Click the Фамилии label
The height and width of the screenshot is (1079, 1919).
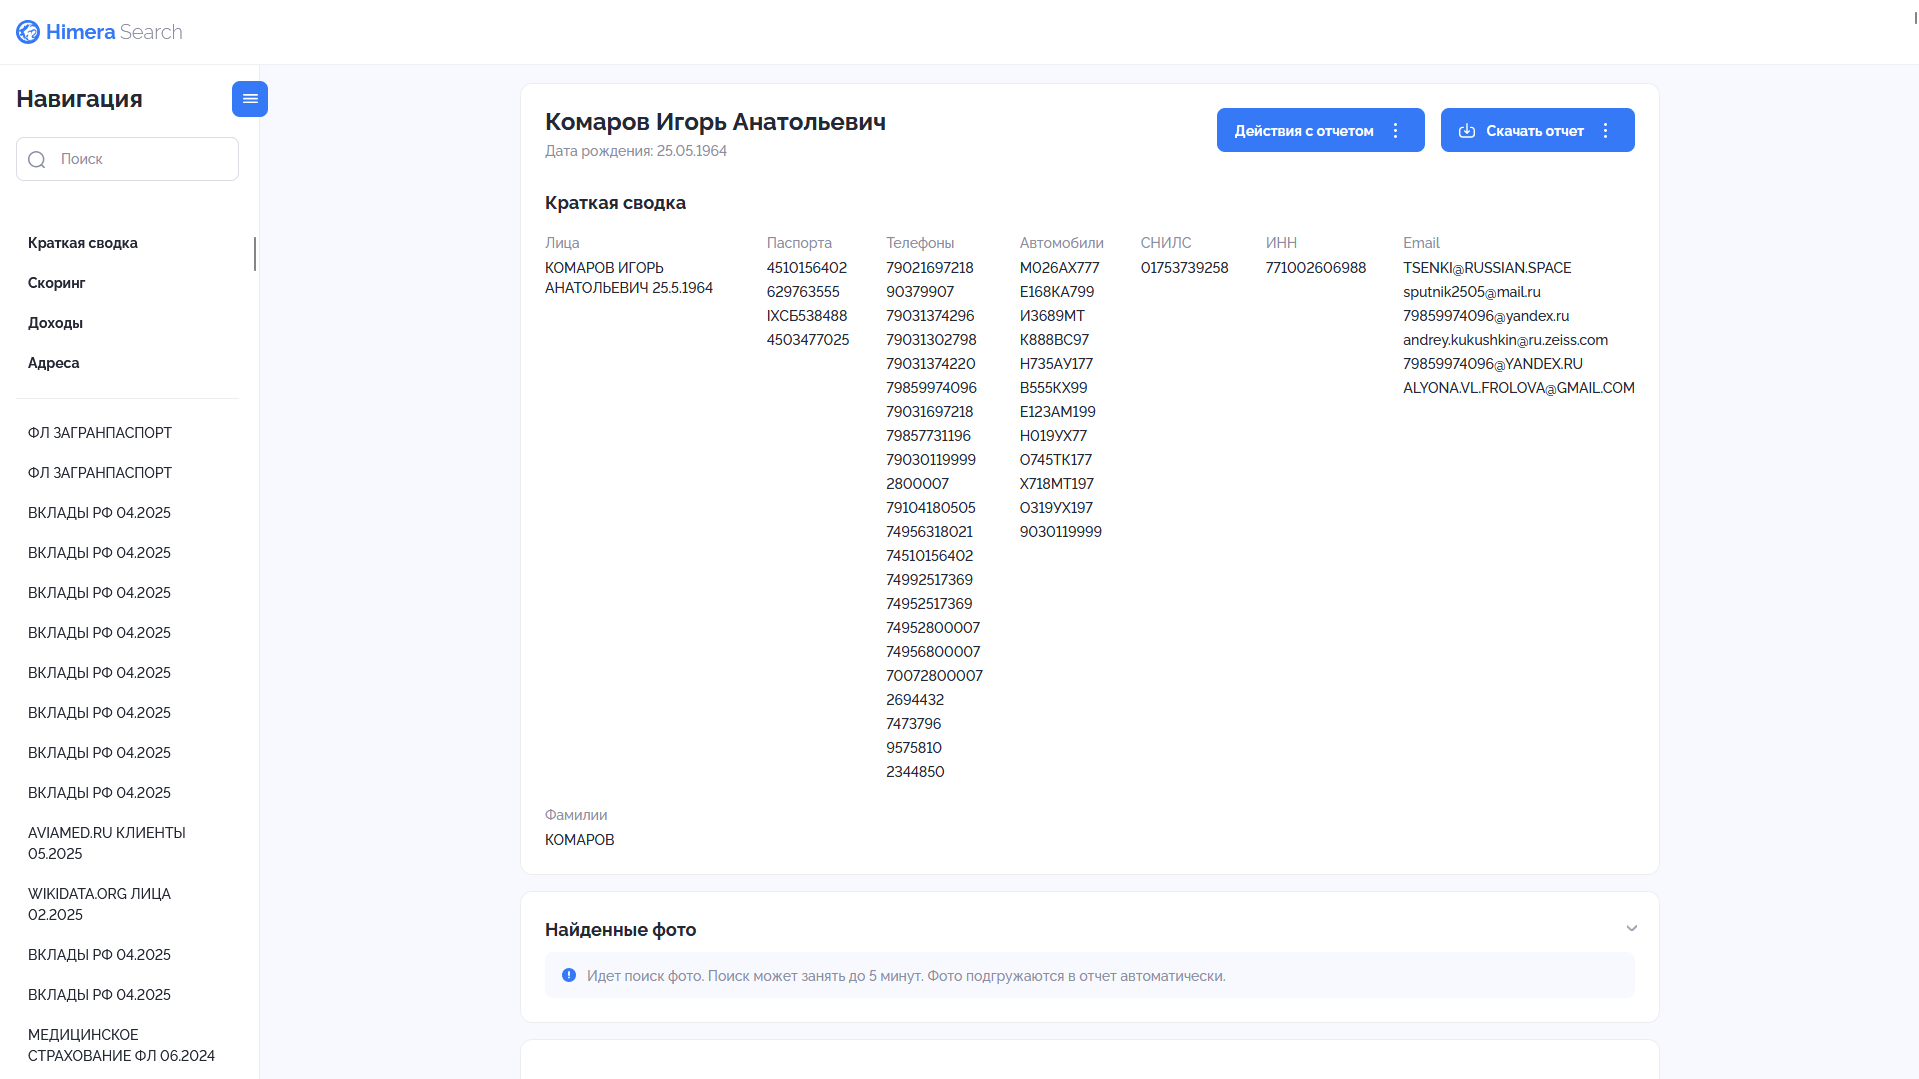coord(576,815)
